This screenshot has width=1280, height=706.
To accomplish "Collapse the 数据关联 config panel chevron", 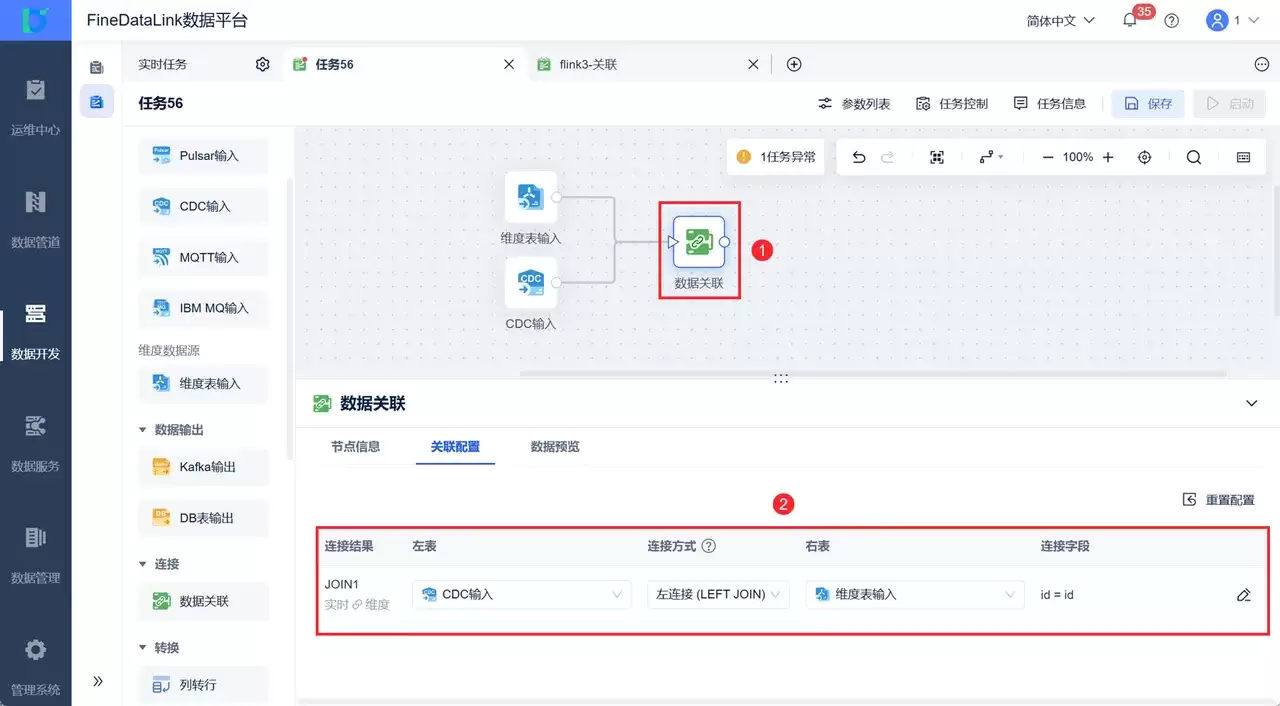I will pyautogui.click(x=1251, y=403).
